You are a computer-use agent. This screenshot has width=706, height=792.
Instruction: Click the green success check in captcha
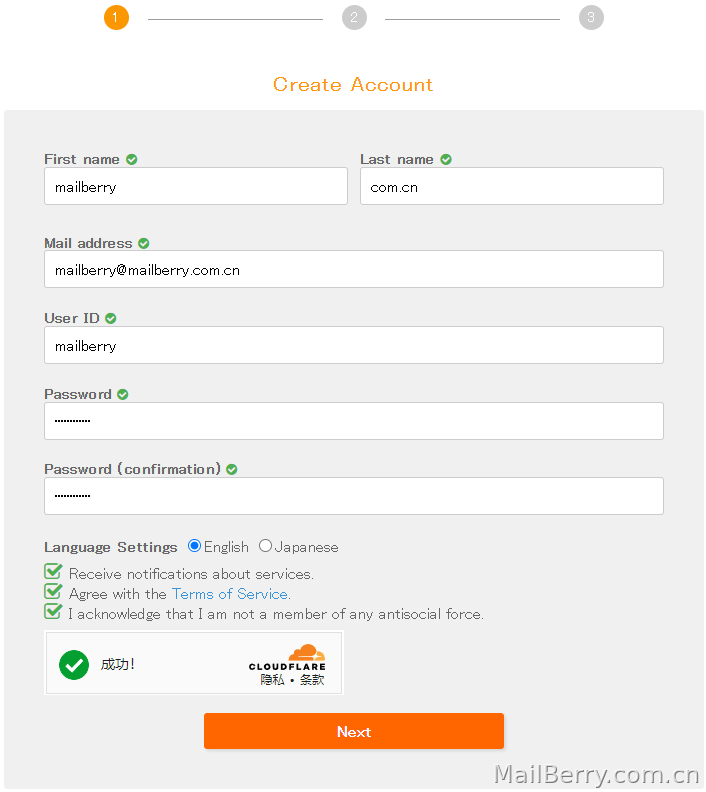[74, 665]
